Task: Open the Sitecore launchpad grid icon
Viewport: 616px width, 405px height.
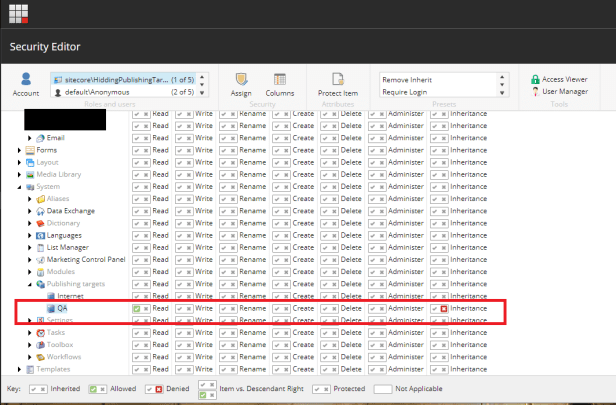Action: [x=18, y=13]
